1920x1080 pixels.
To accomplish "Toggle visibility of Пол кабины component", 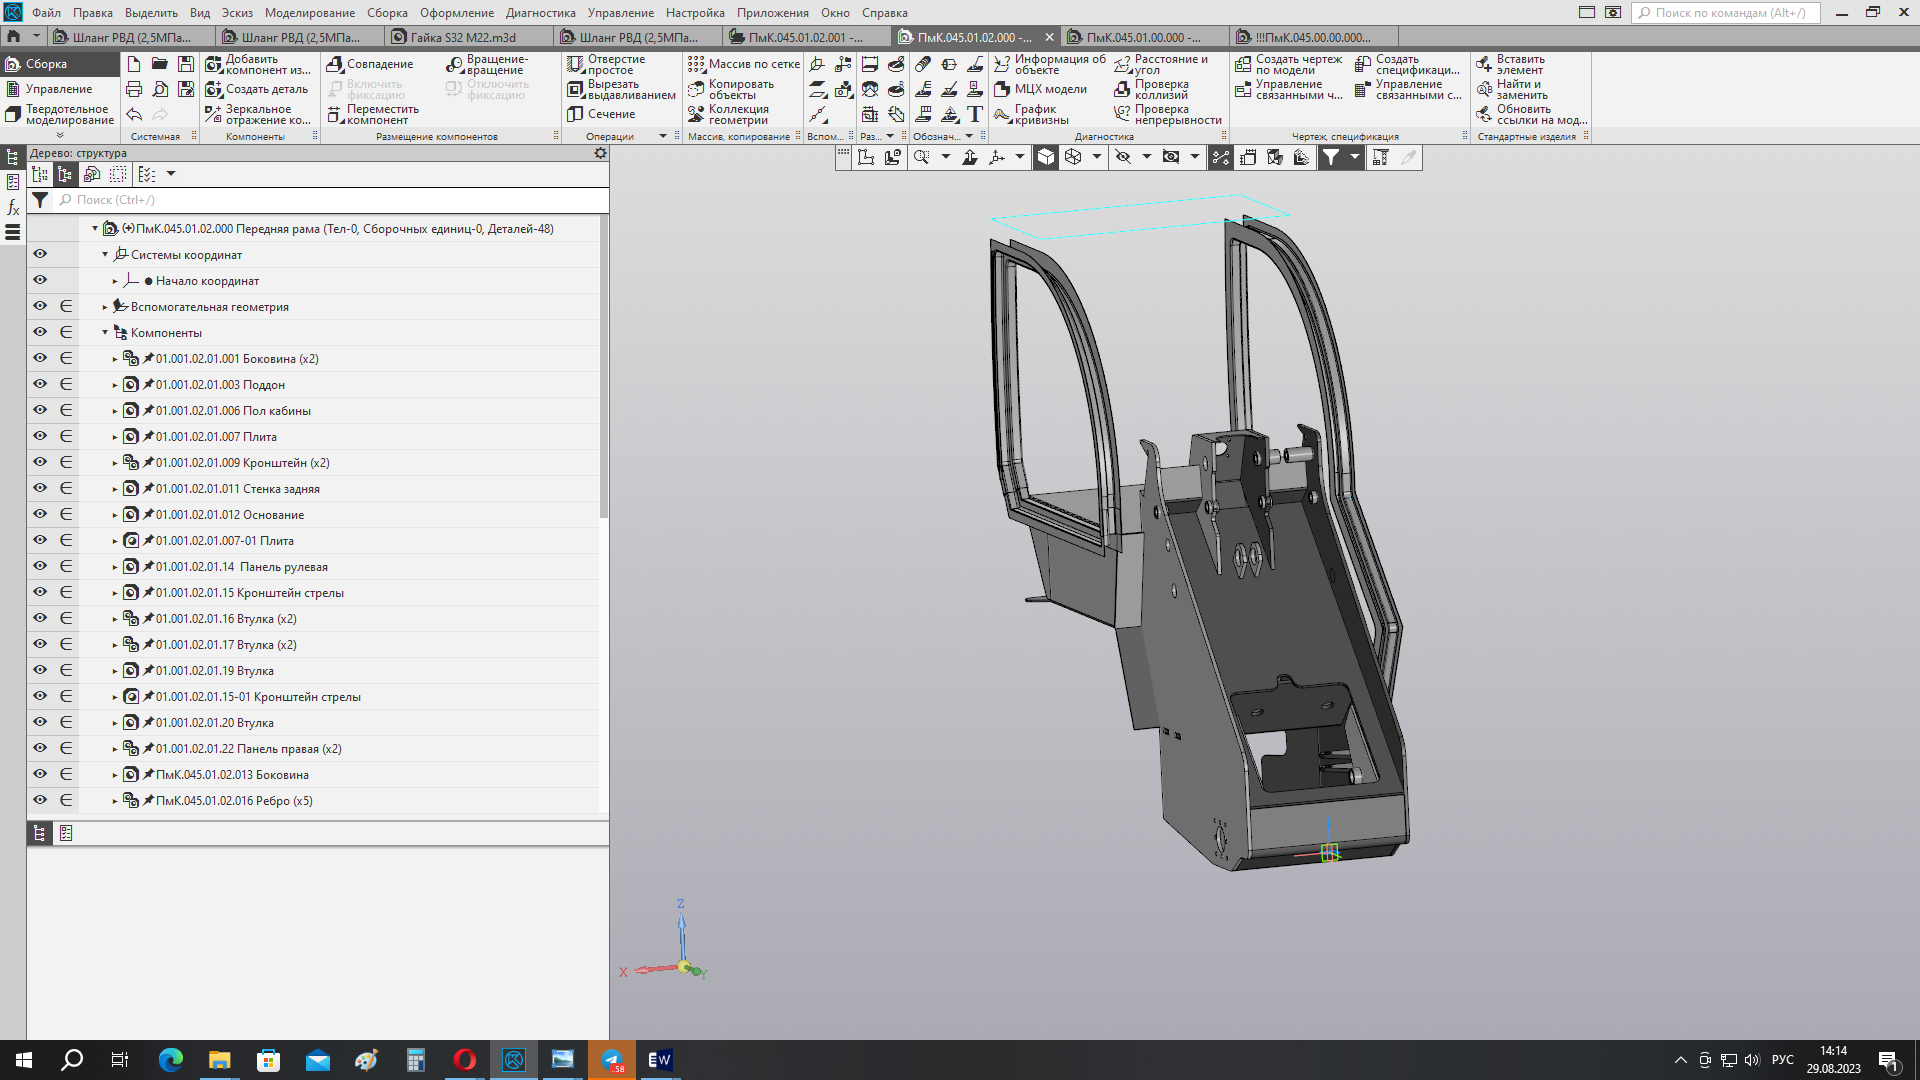I will tap(40, 410).
